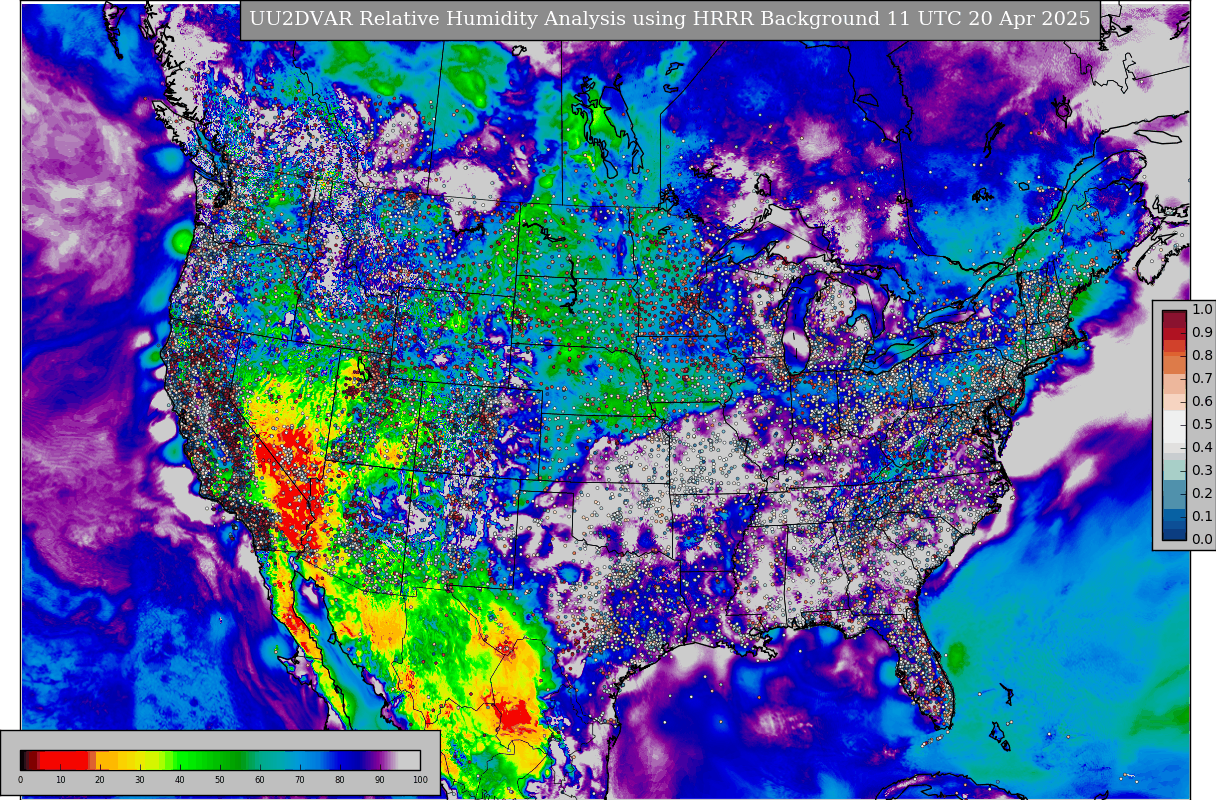Click the 40 tick label on humidity scale
Viewport: 1216px width, 800px height.
click(180, 780)
